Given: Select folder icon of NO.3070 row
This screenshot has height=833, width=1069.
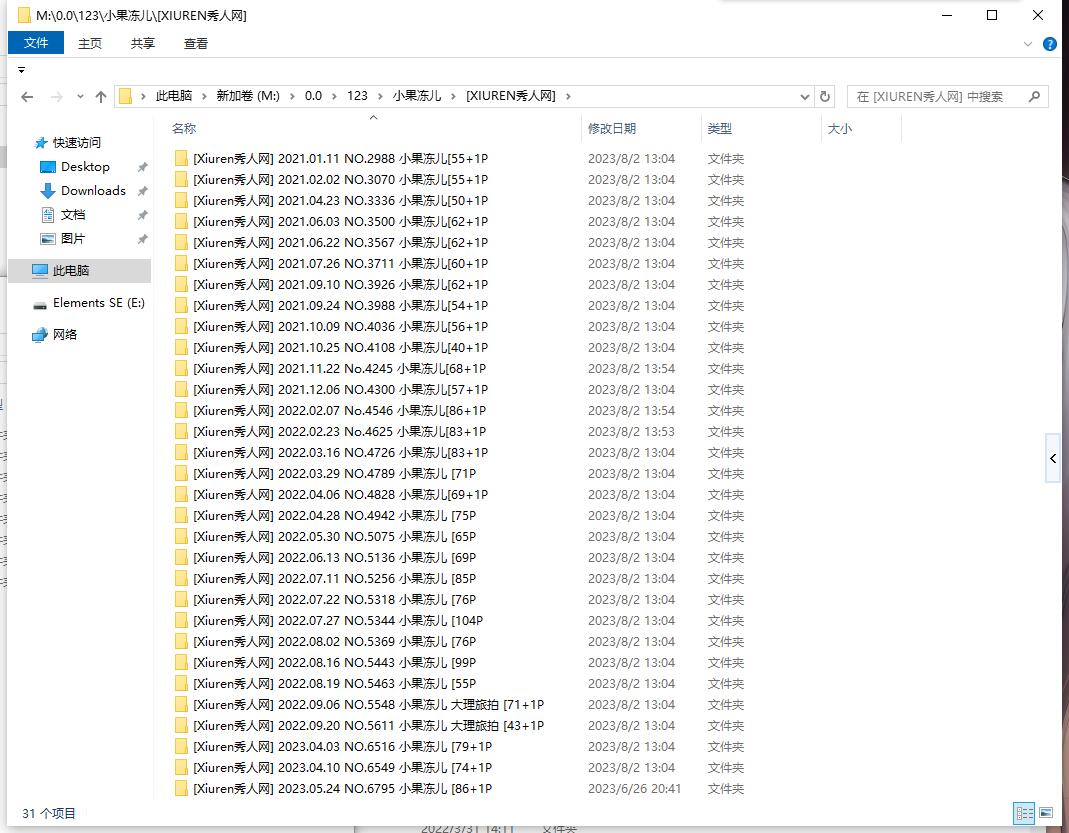Looking at the screenshot, I should pyautogui.click(x=181, y=180).
